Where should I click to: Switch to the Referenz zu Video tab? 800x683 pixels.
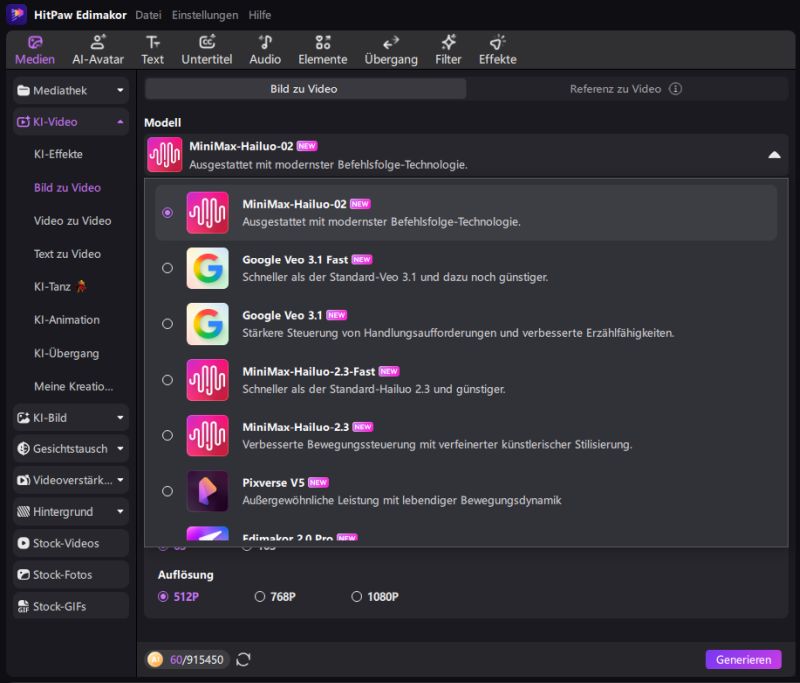click(625, 89)
